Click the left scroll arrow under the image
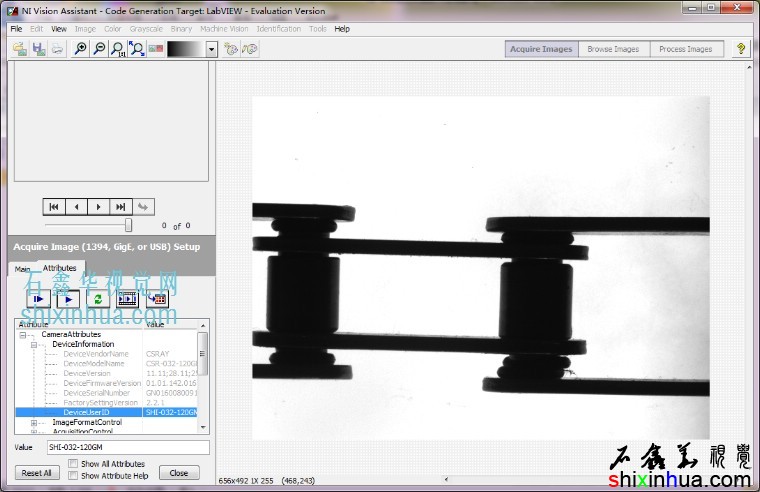Image resolution: width=760 pixels, height=492 pixels. click(446, 479)
